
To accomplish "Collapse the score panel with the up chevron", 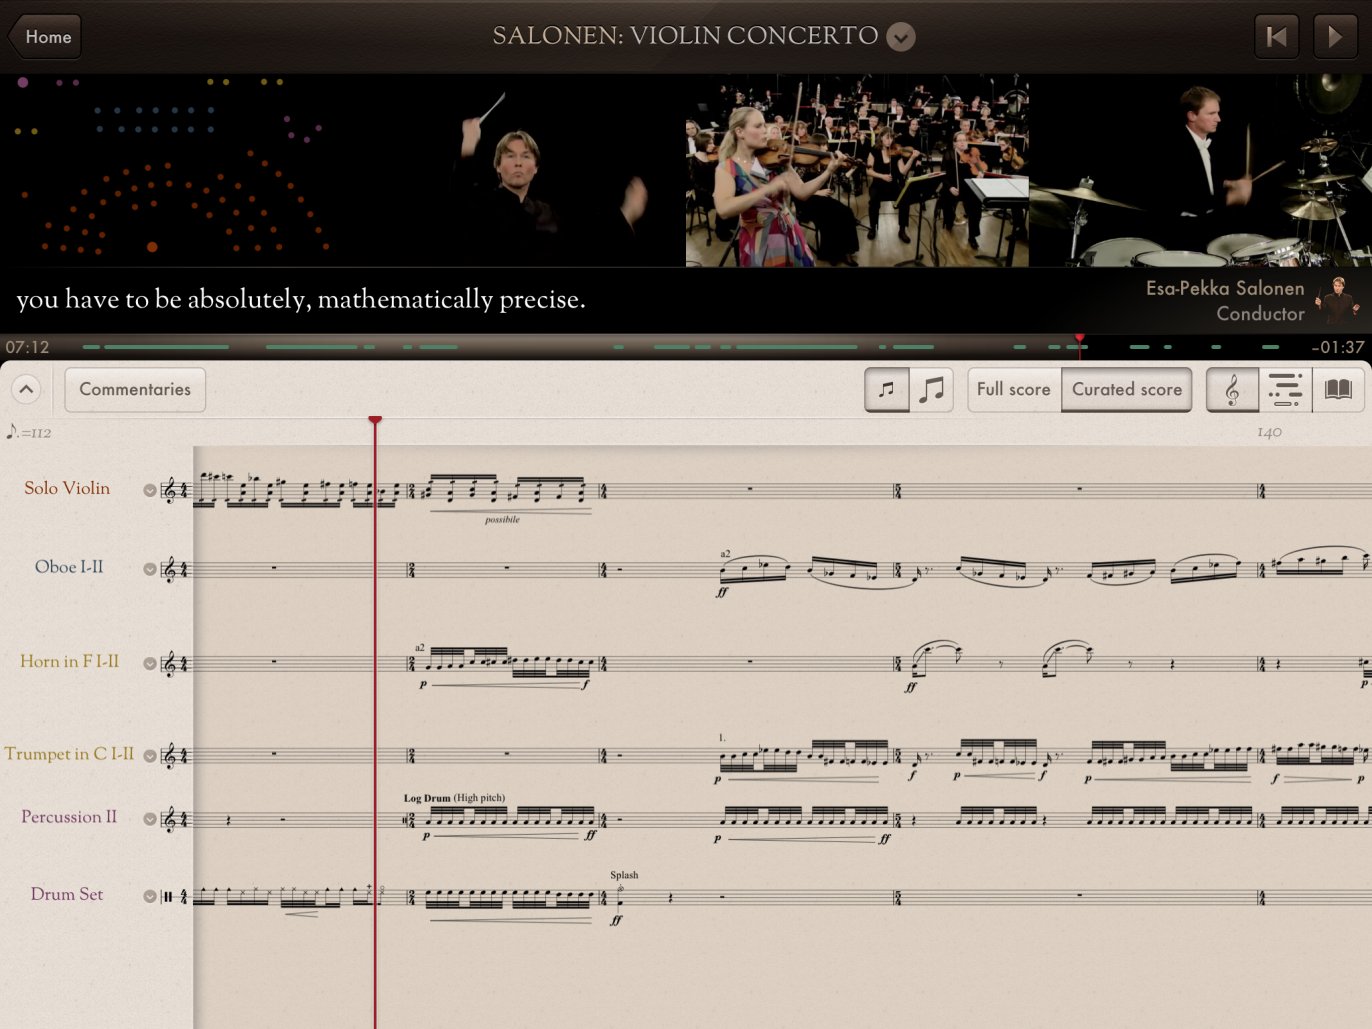I will pyautogui.click(x=26, y=389).
